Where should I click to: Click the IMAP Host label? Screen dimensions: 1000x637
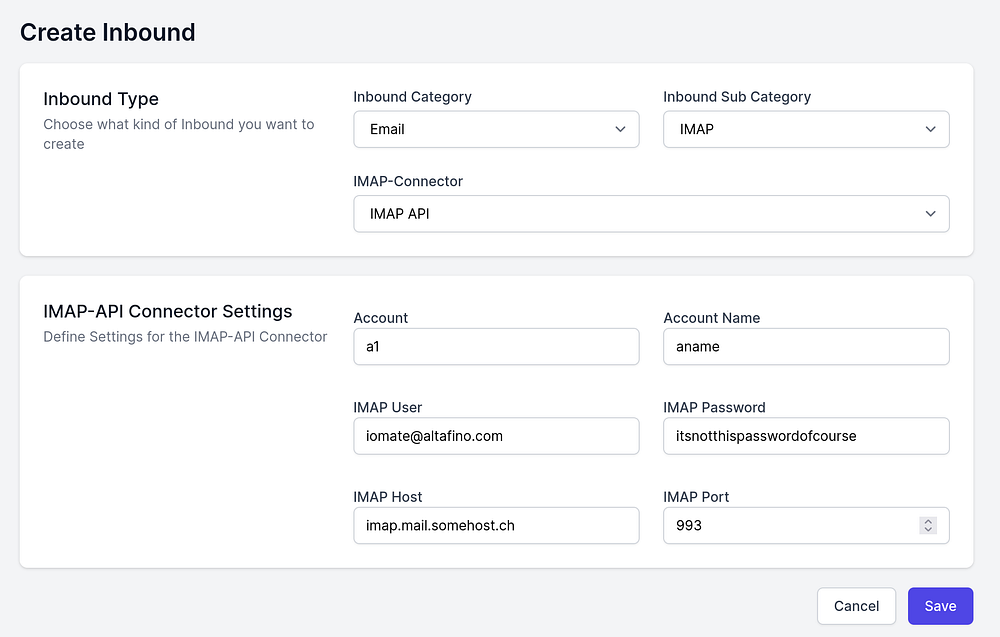point(388,497)
